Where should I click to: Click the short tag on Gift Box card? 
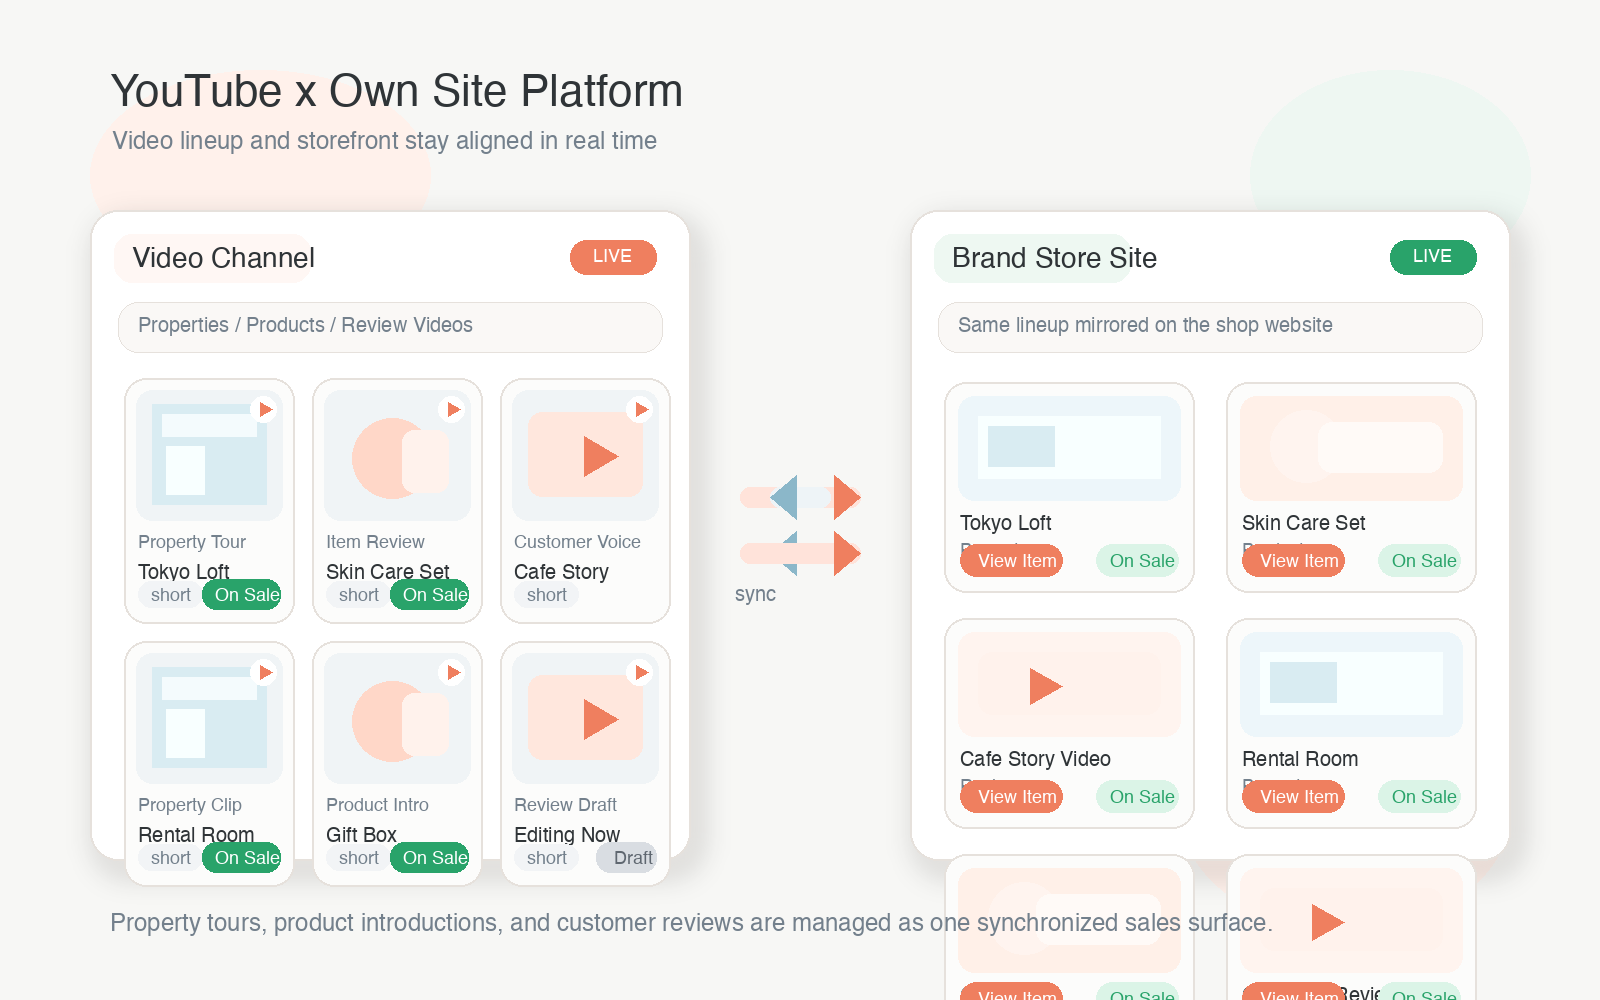pyautogui.click(x=358, y=858)
